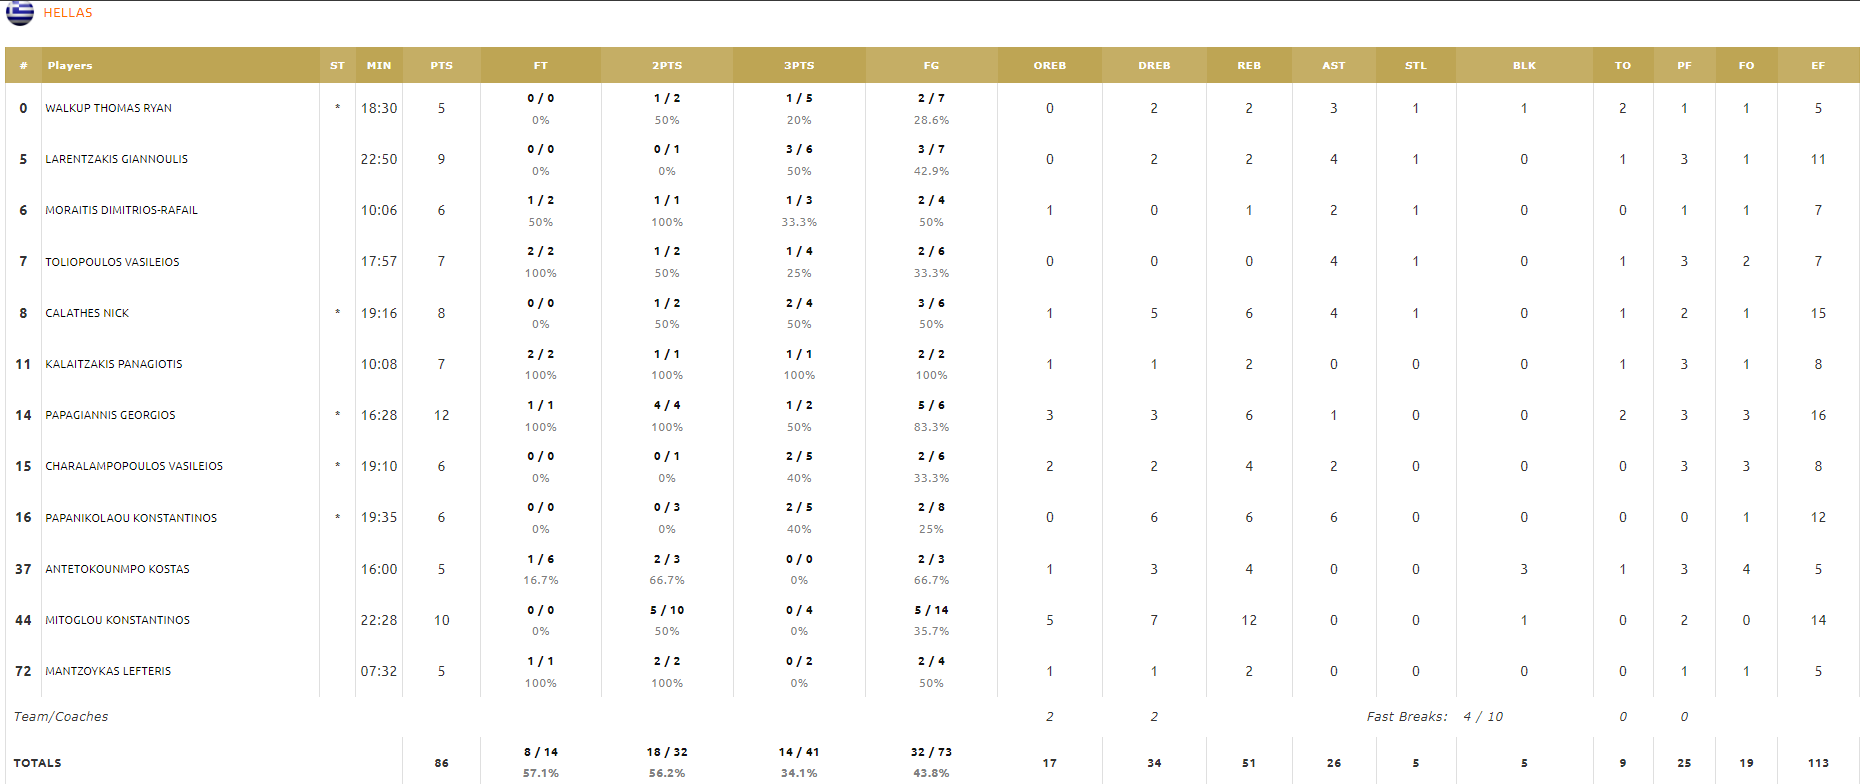Select the 3PTS column header
The width and height of the screenshot is (1860, 784).
(799, 65)
